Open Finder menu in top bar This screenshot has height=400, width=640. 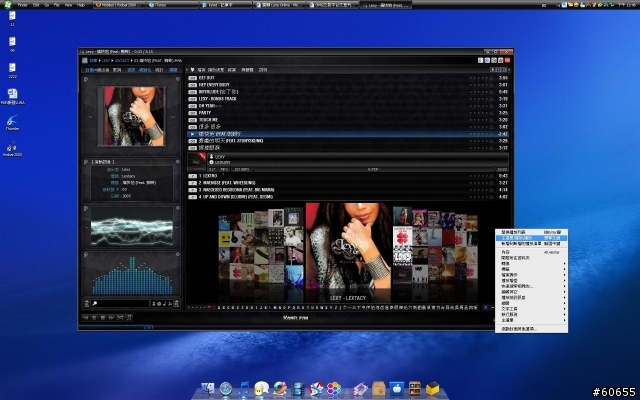pos(22,5)
